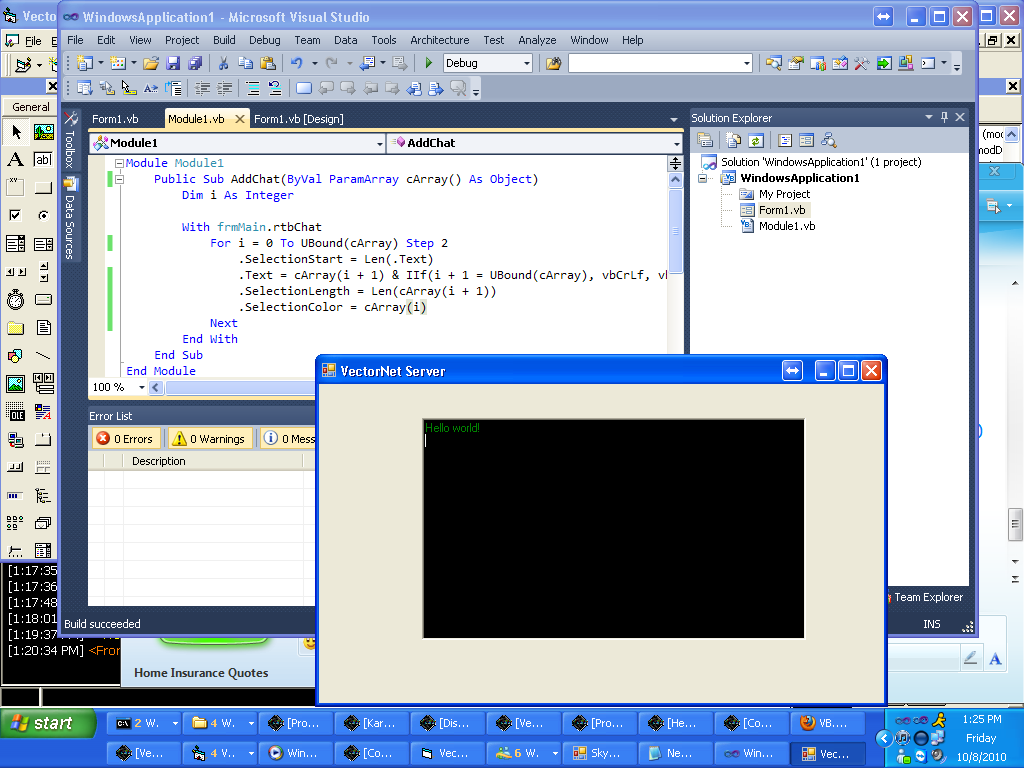Refresh the Solution Explorer

pos(756,140)
